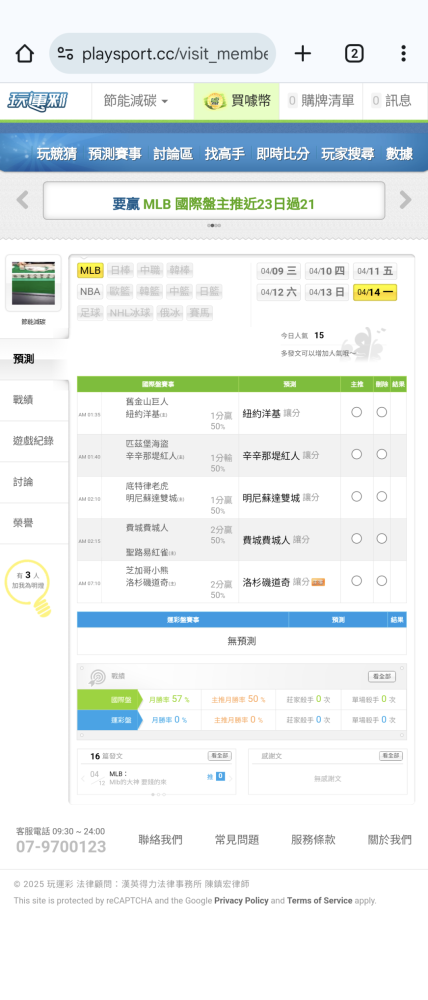Select 主推 radio for 明尼蘇達雙城 prediction
The height and width of the screenshot is (1000, 428).
(x=357, y=496)
